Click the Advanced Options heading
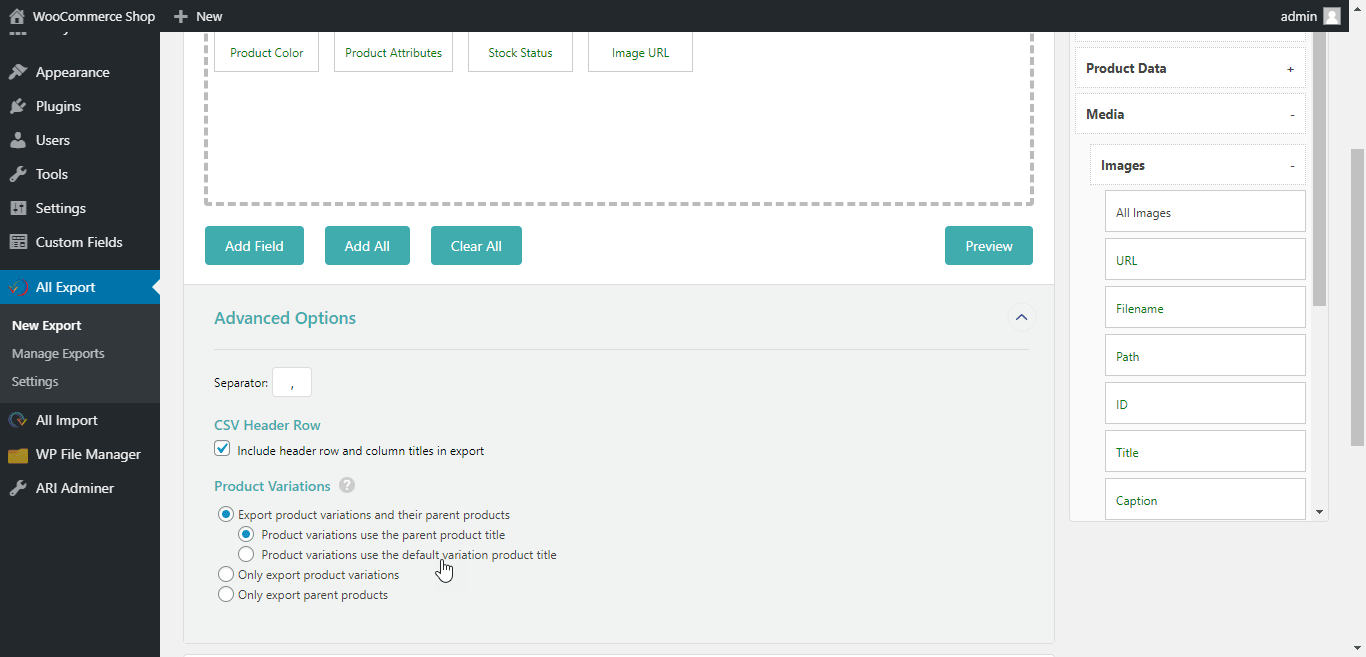The image size is (1366, 657). click(285, 318)
